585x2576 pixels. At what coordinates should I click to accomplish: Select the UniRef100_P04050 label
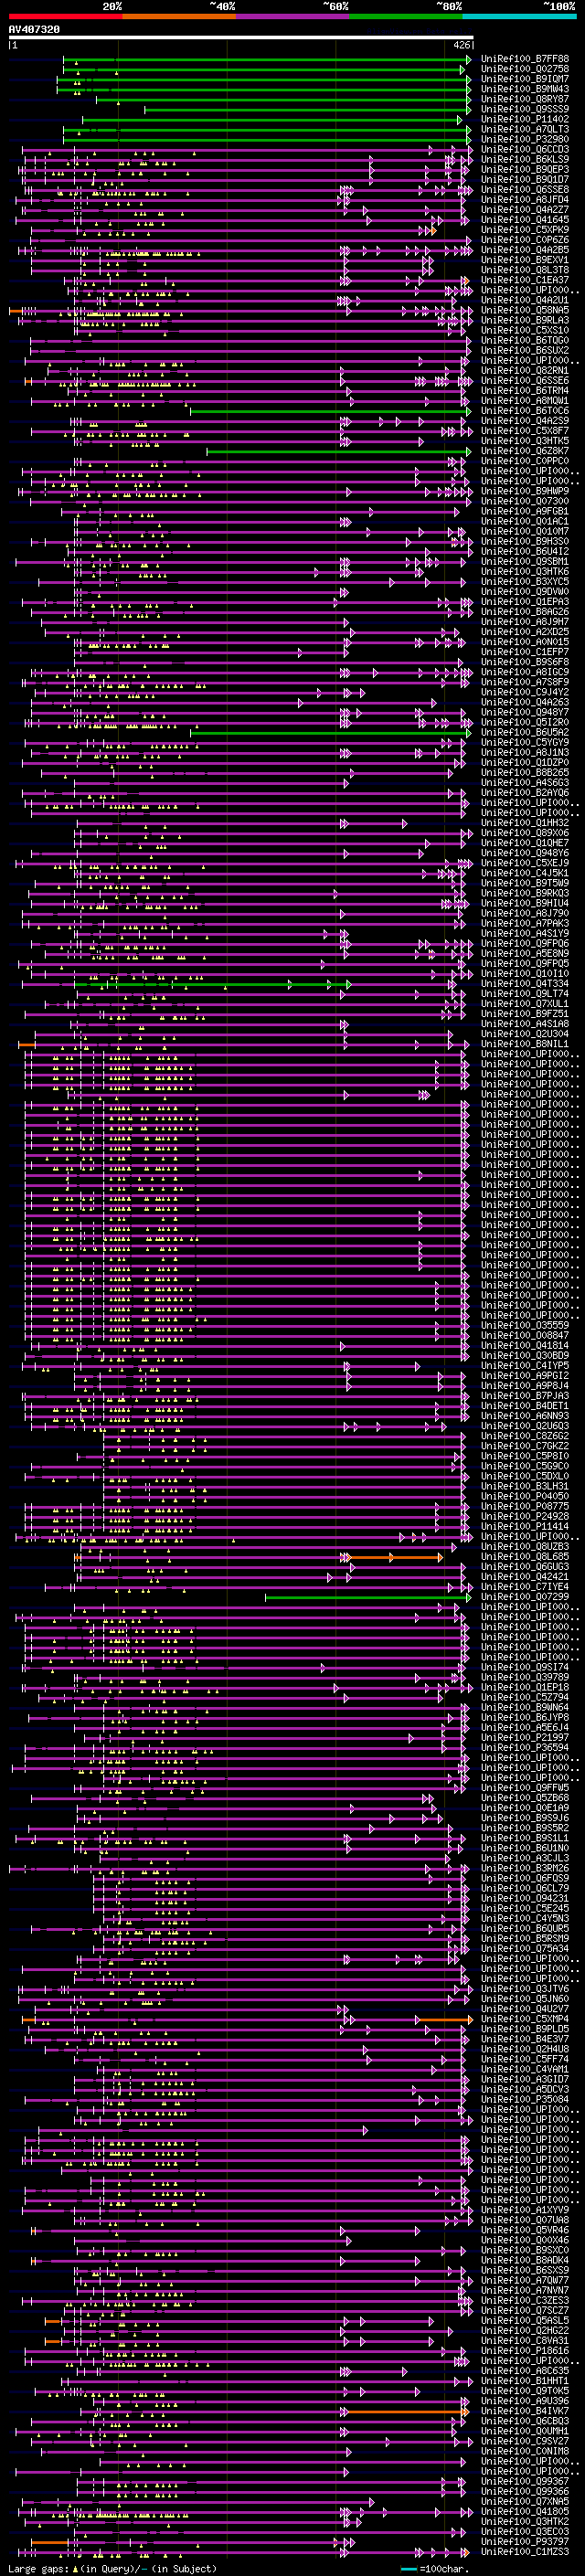click(x=525, y=1496)
